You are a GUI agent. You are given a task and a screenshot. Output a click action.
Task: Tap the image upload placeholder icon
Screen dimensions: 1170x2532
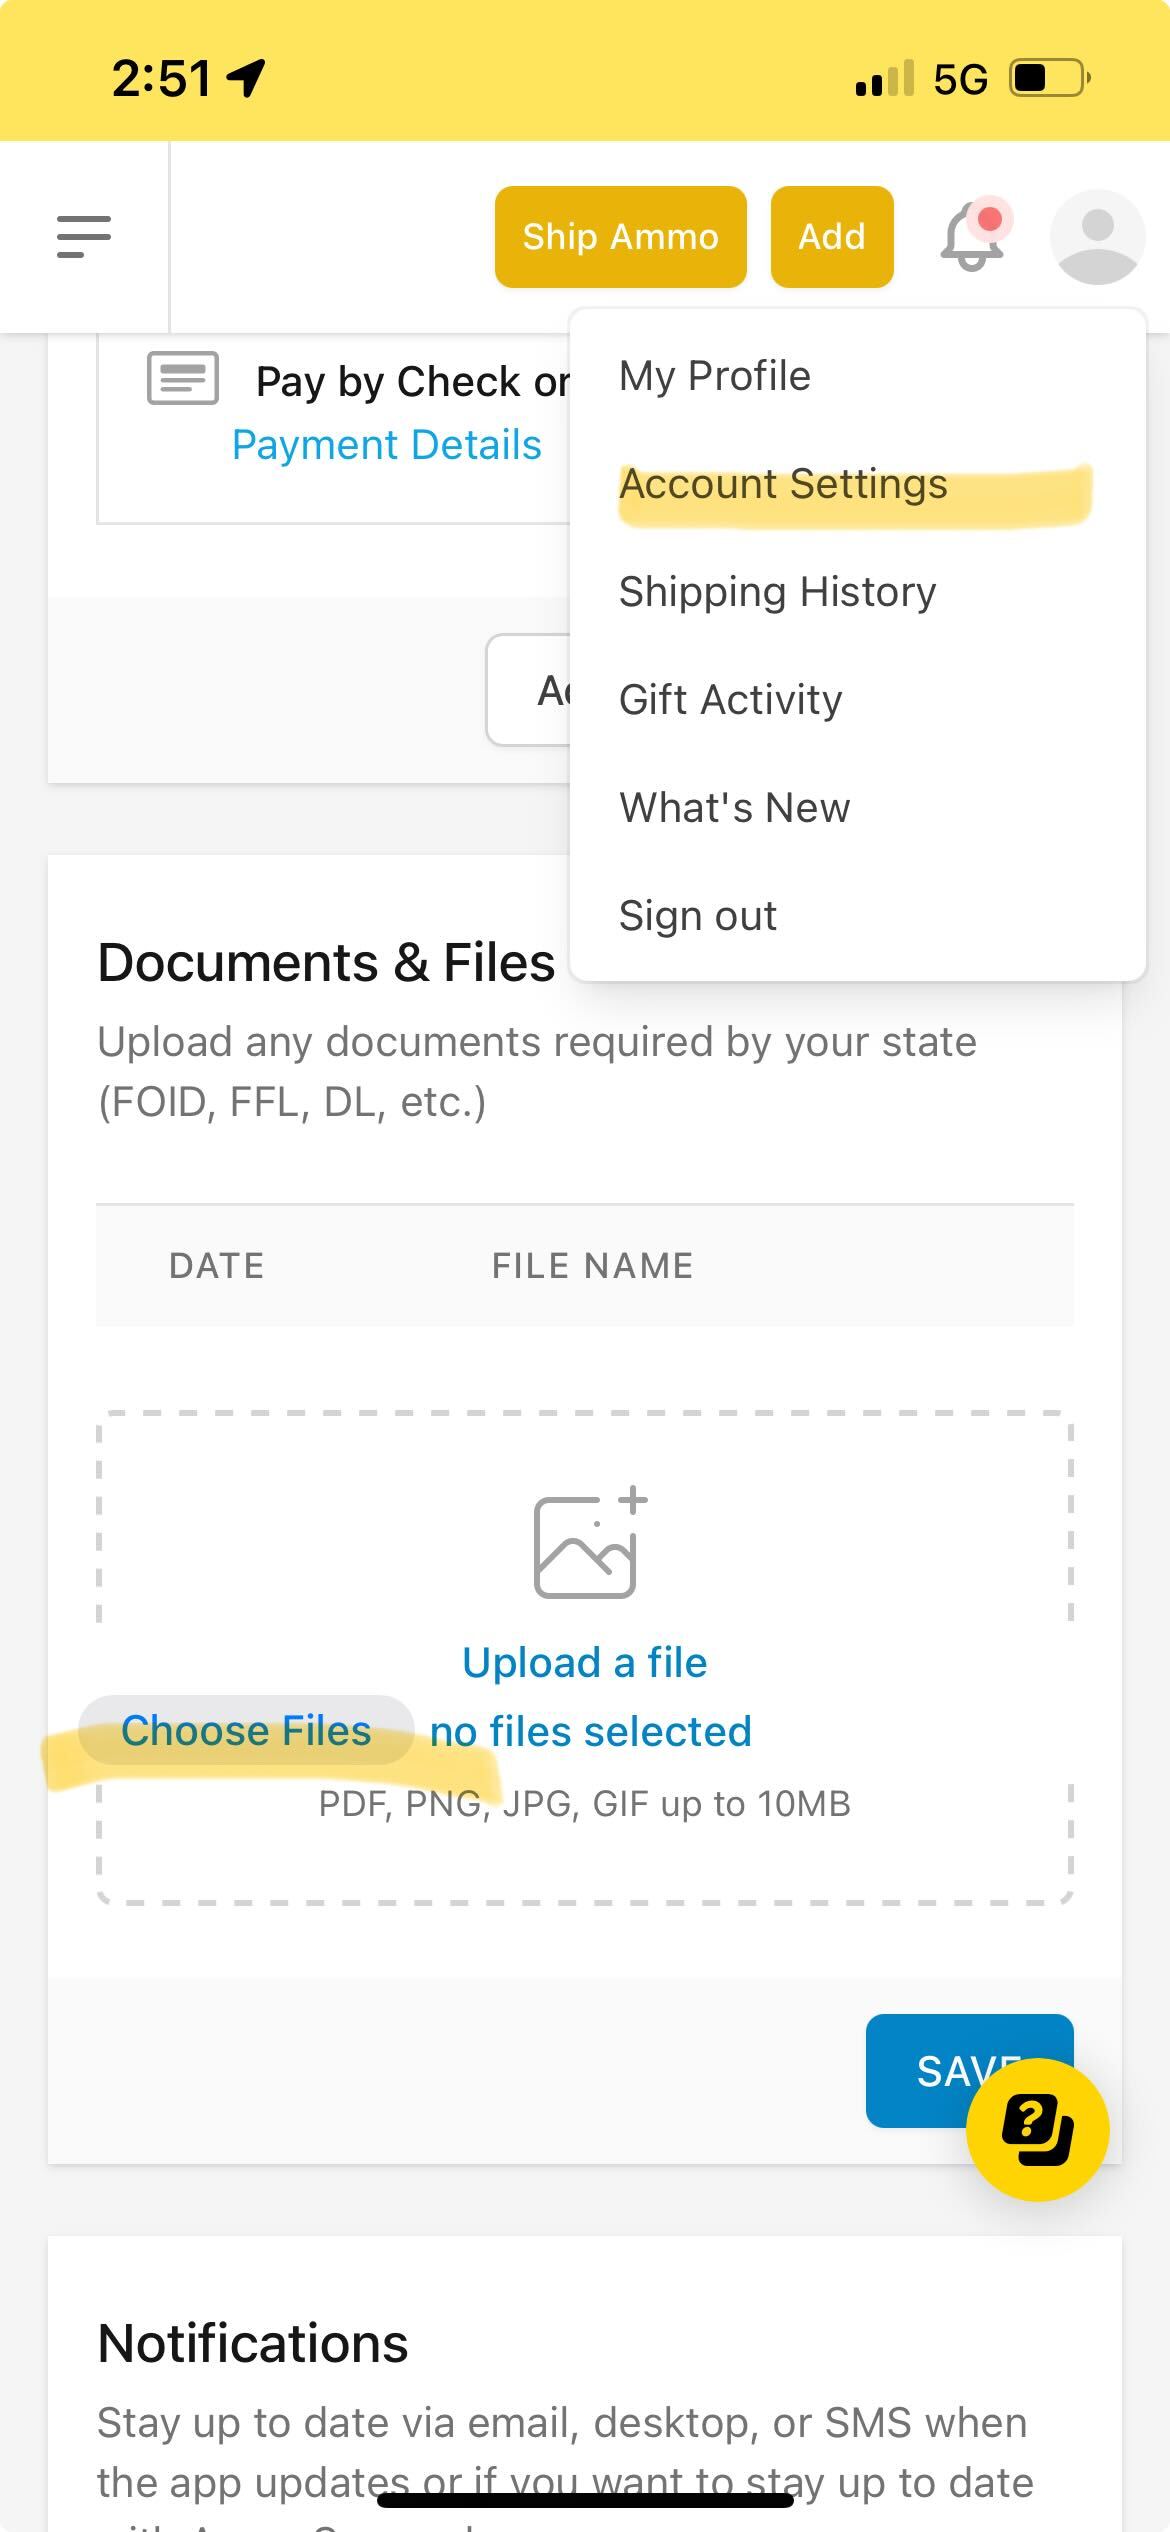[x=590, y=1542]
